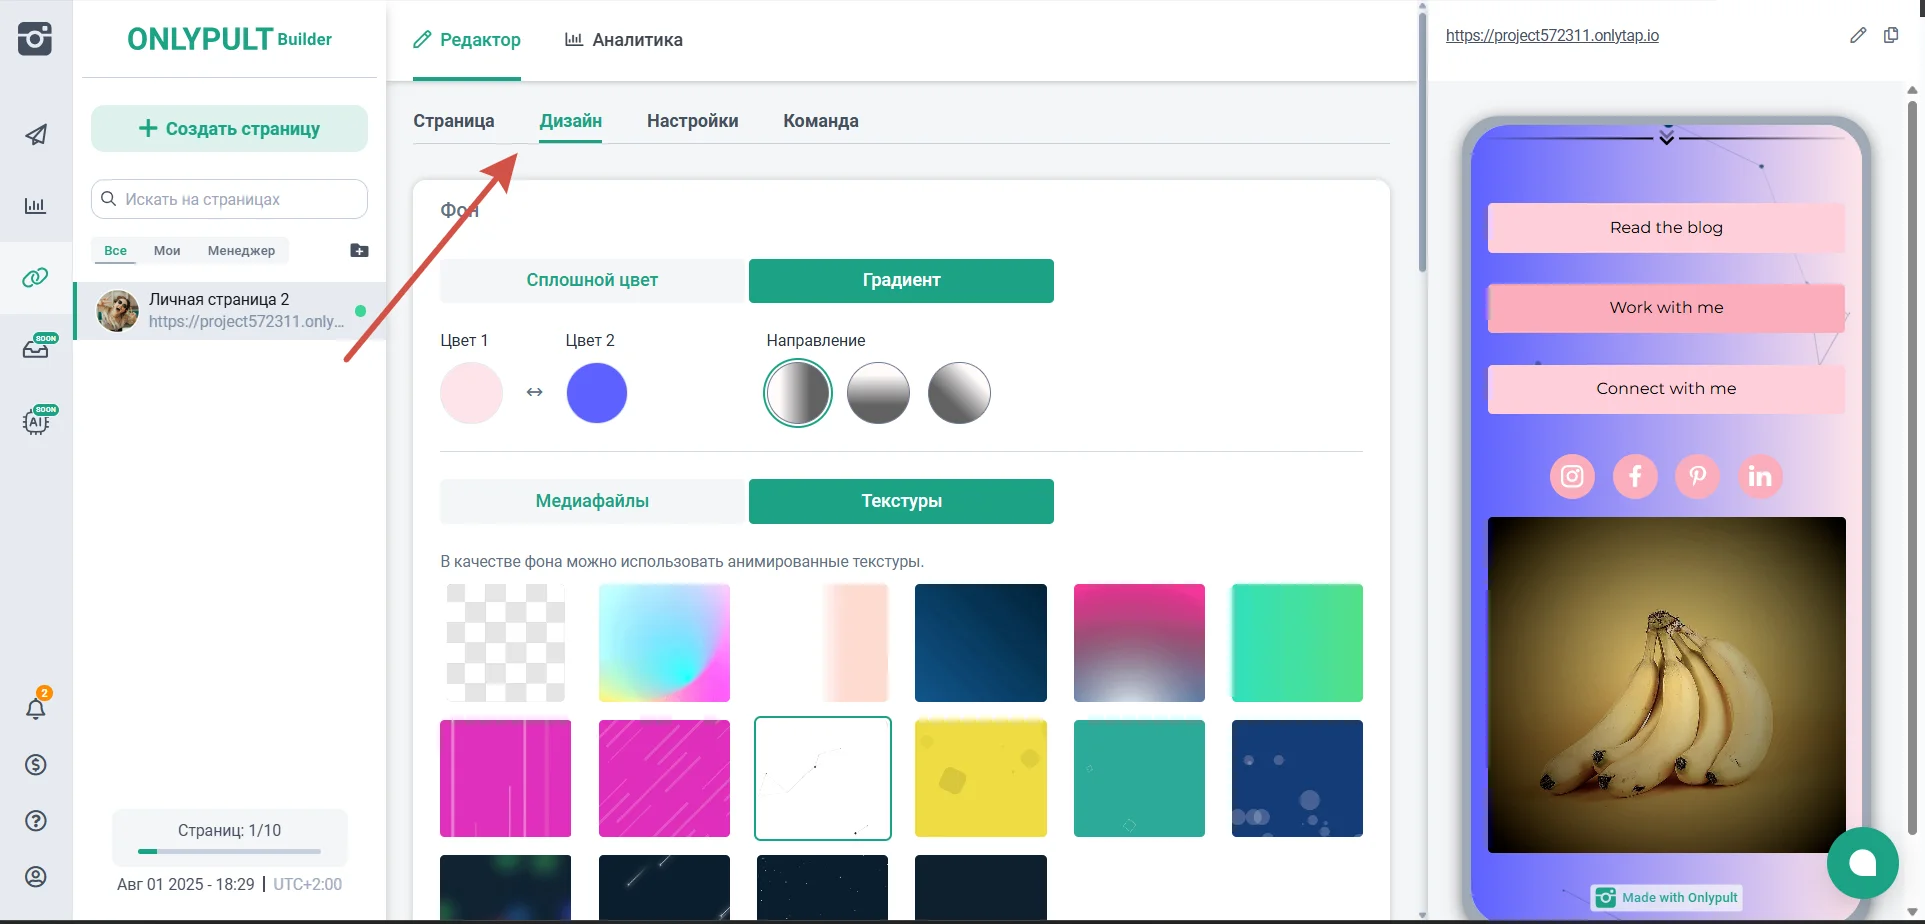
Task: Switch to Медиафайлы option
Action: (593, 502)
